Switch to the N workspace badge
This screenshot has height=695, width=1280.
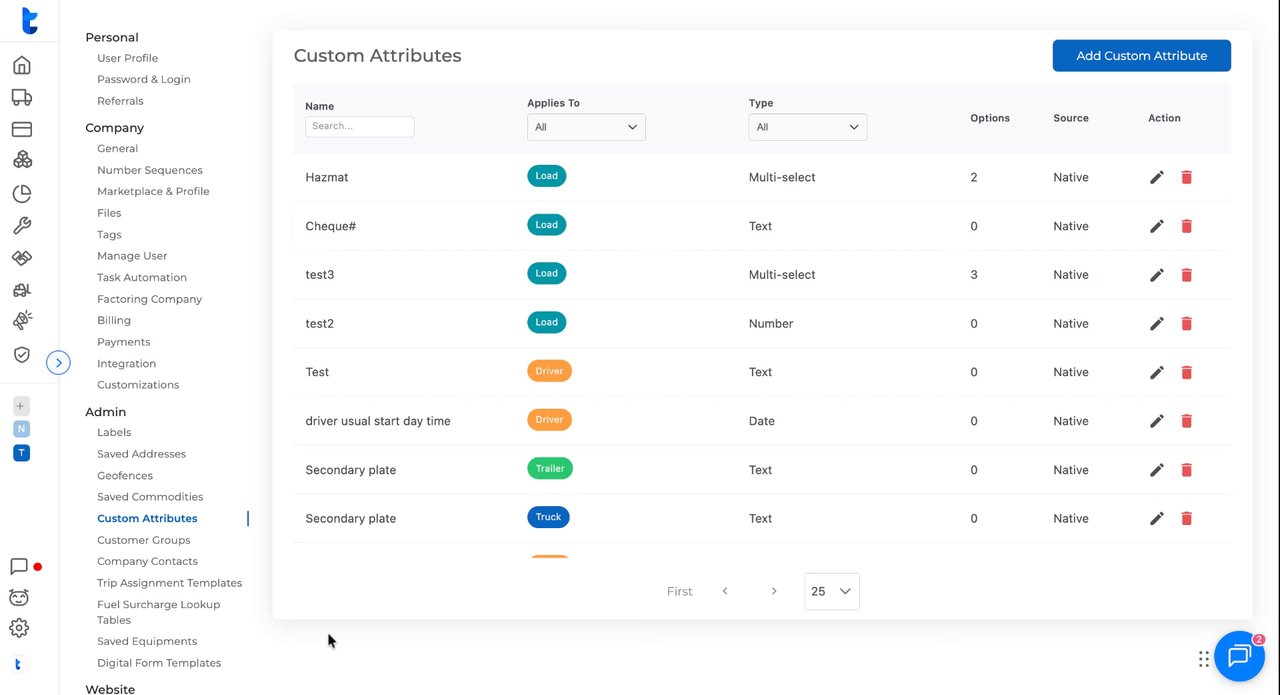coord(21,429)
